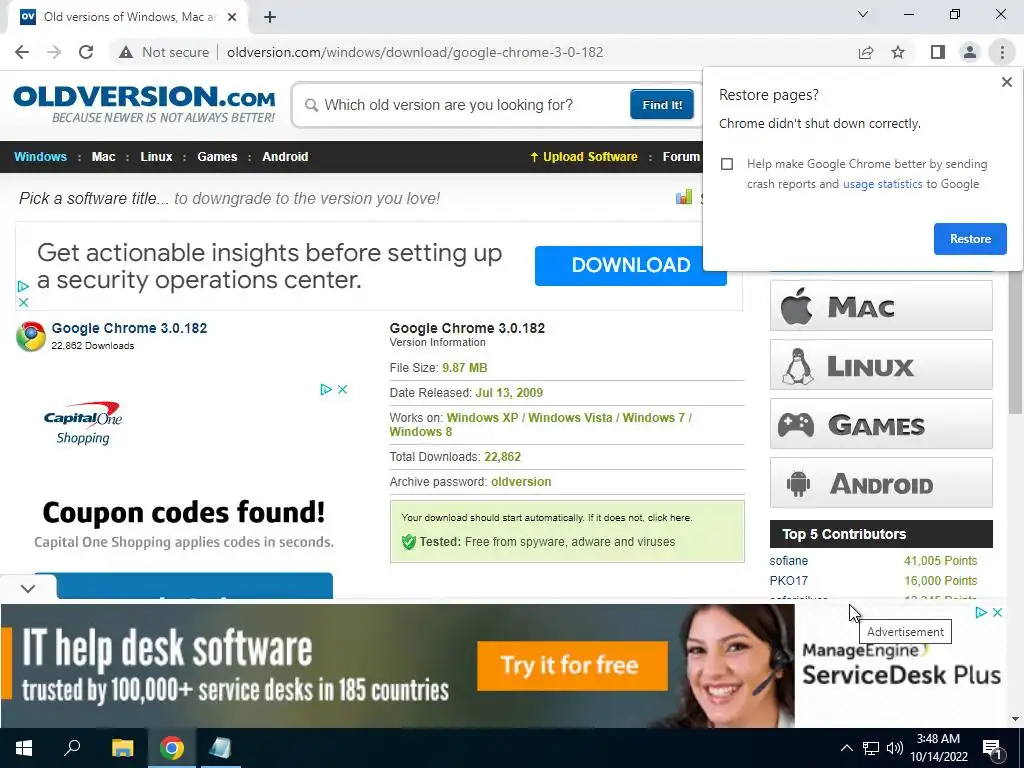Click AdChoices icon on bottom banner ad
1024x768 pixels.
coord(981,613)
